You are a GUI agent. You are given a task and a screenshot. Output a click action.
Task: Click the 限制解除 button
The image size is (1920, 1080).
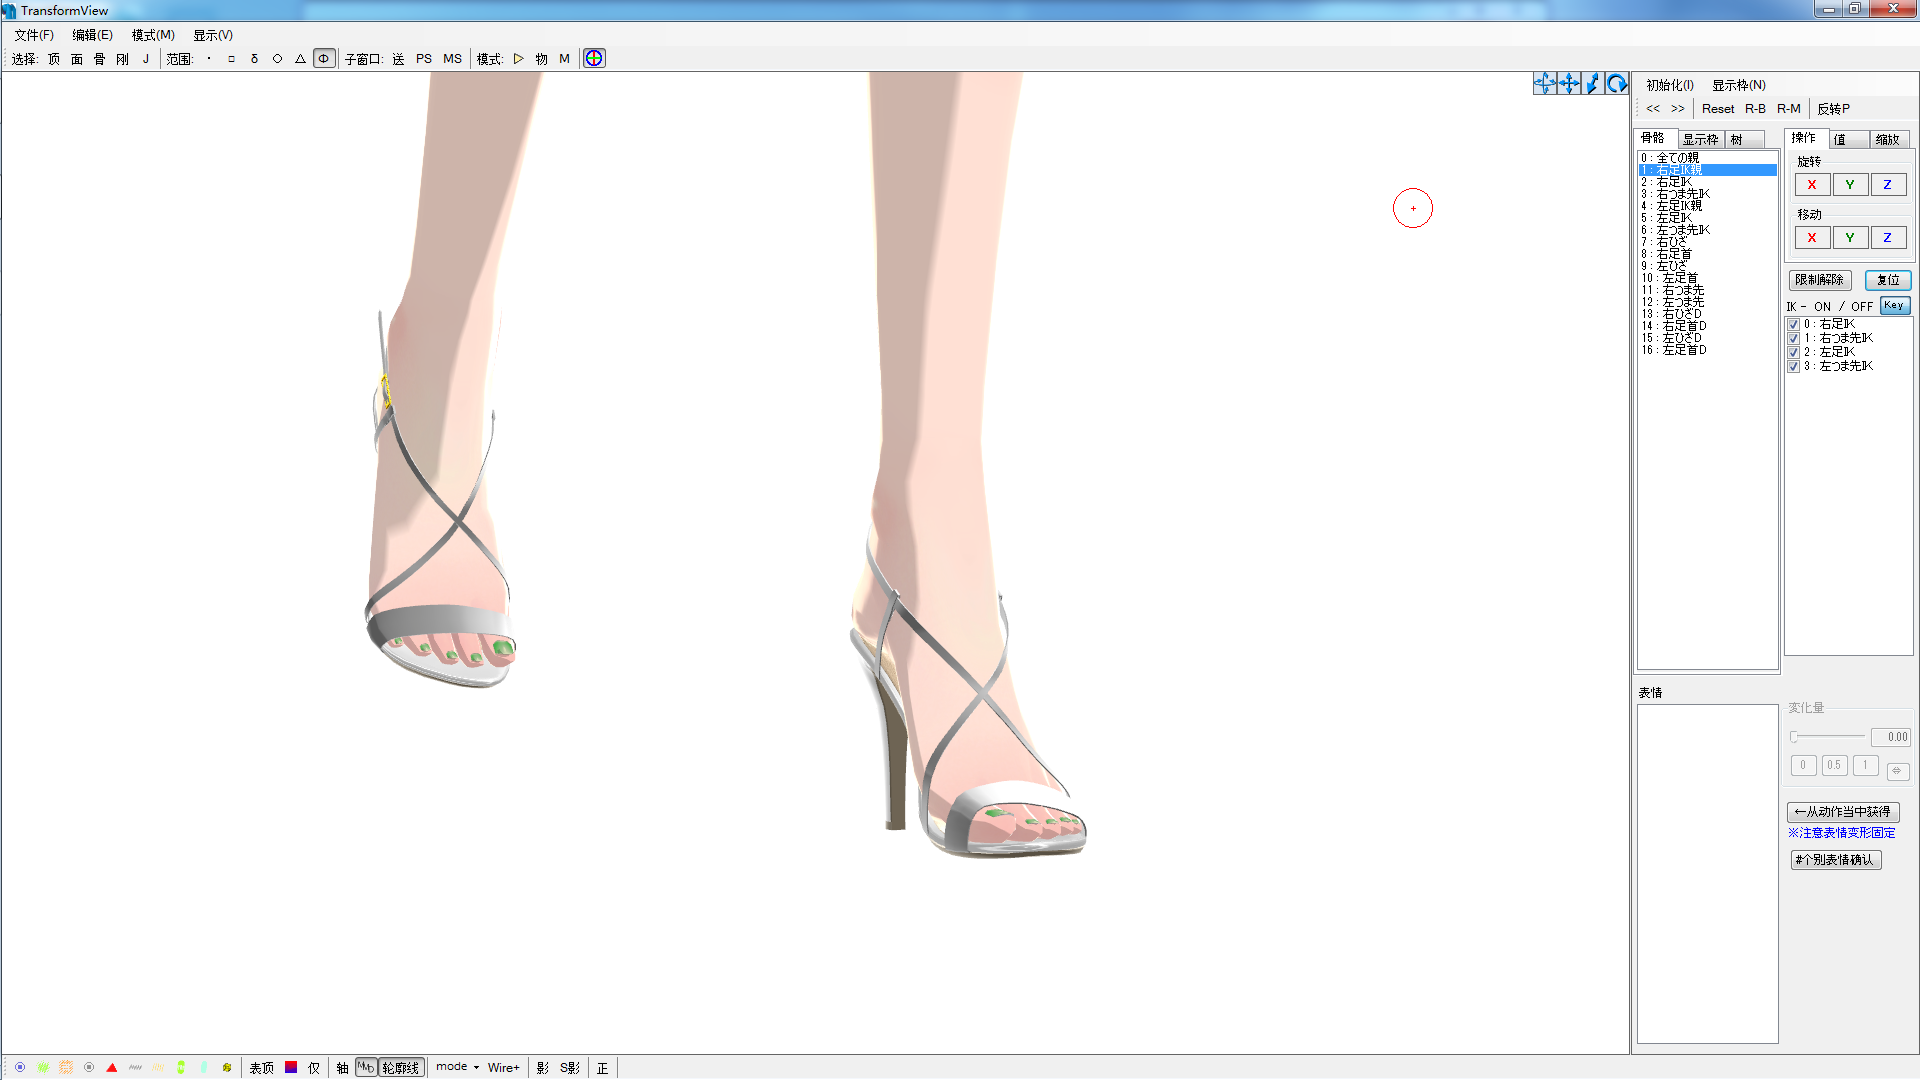(1820, 280)
